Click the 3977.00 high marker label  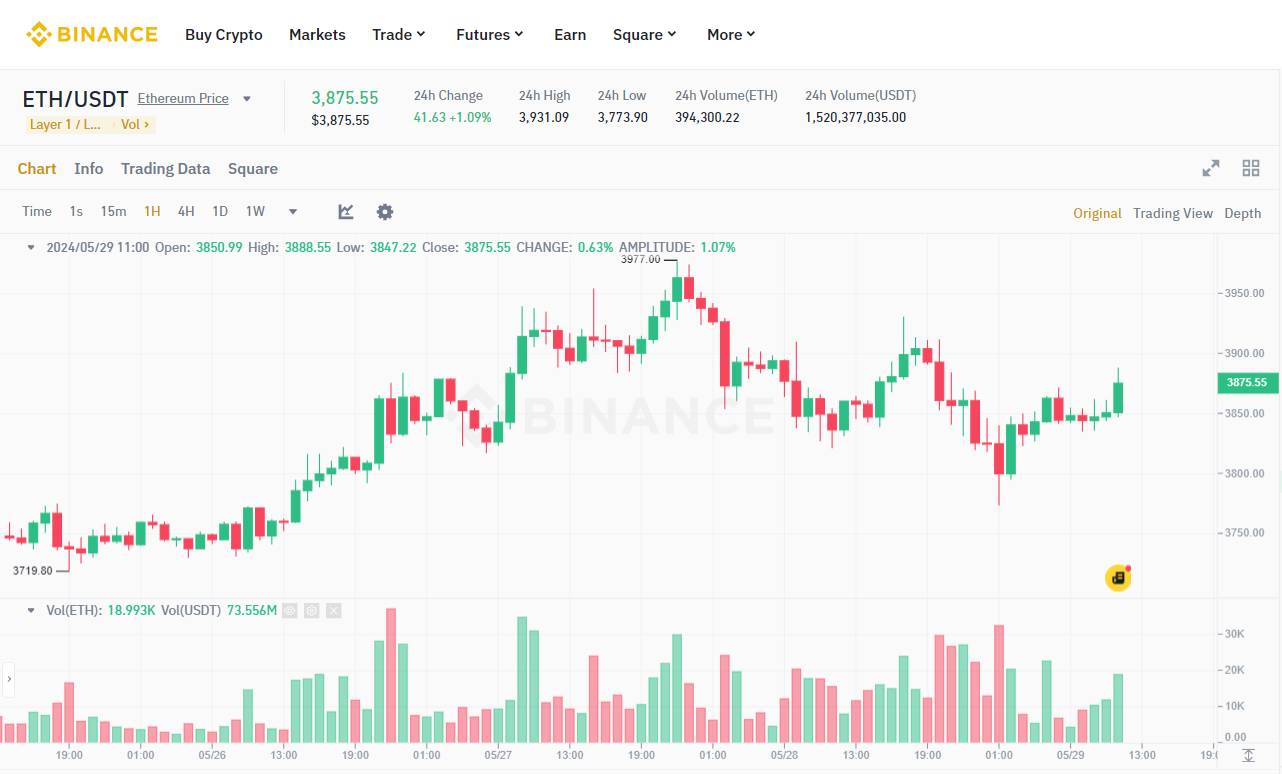coord(640,259)
